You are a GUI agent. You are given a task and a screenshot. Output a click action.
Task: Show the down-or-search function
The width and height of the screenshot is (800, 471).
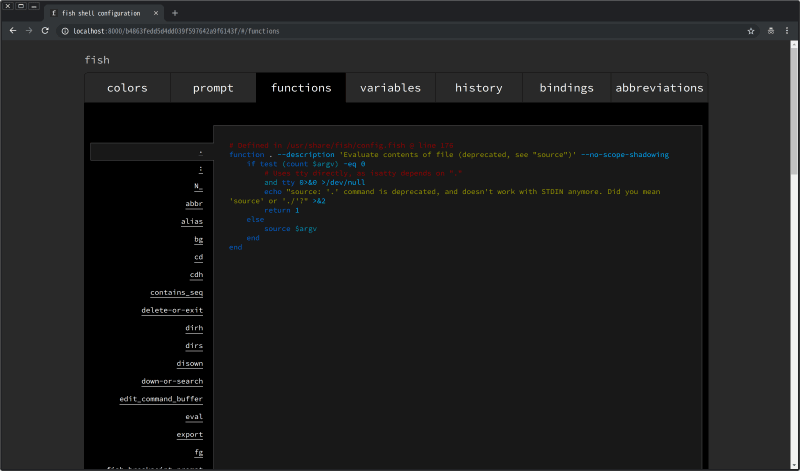(172, 382)
